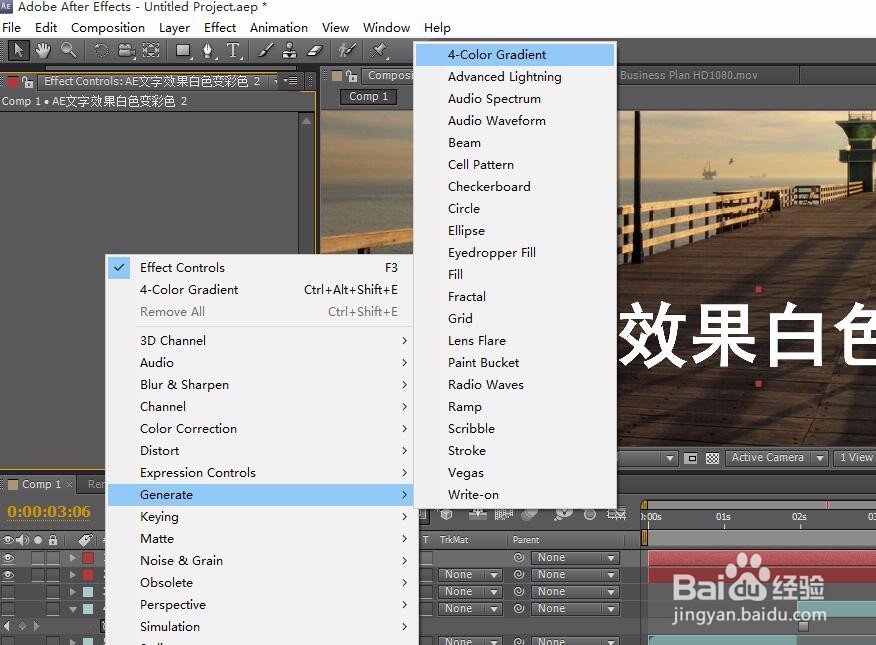Image resolution: width=876 pixels, height=645 pixels.
Task: Open the Blur & Sharpen effect category
Action: (x=260, y=385)
